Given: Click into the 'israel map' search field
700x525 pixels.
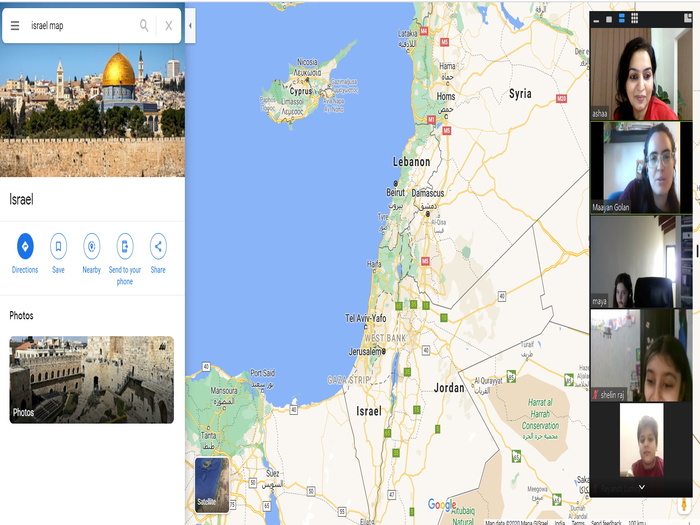Looking at the screenshot, I should [80, 25].
